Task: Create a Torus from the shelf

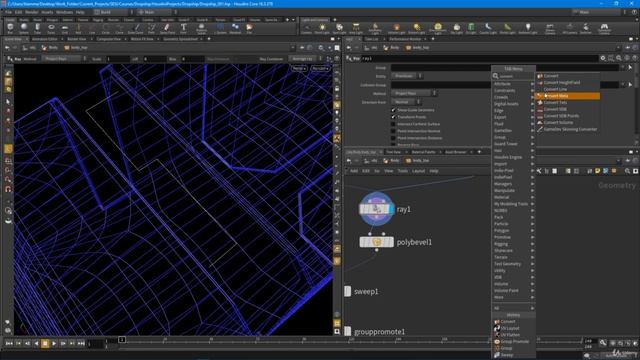Action: [x=51, y=29]
